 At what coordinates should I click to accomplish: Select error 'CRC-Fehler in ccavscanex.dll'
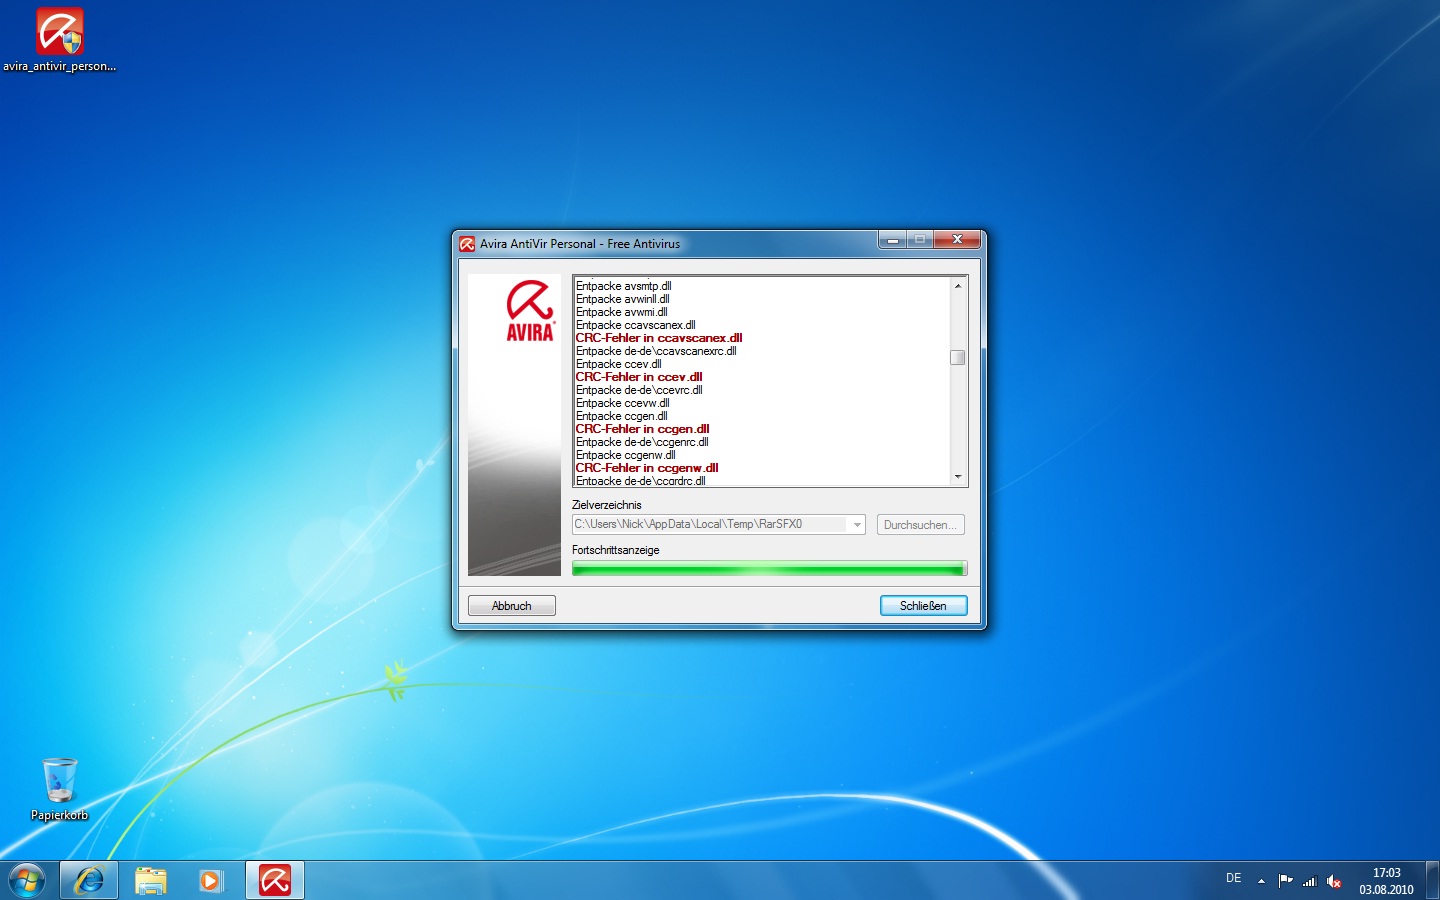point(659,338)
